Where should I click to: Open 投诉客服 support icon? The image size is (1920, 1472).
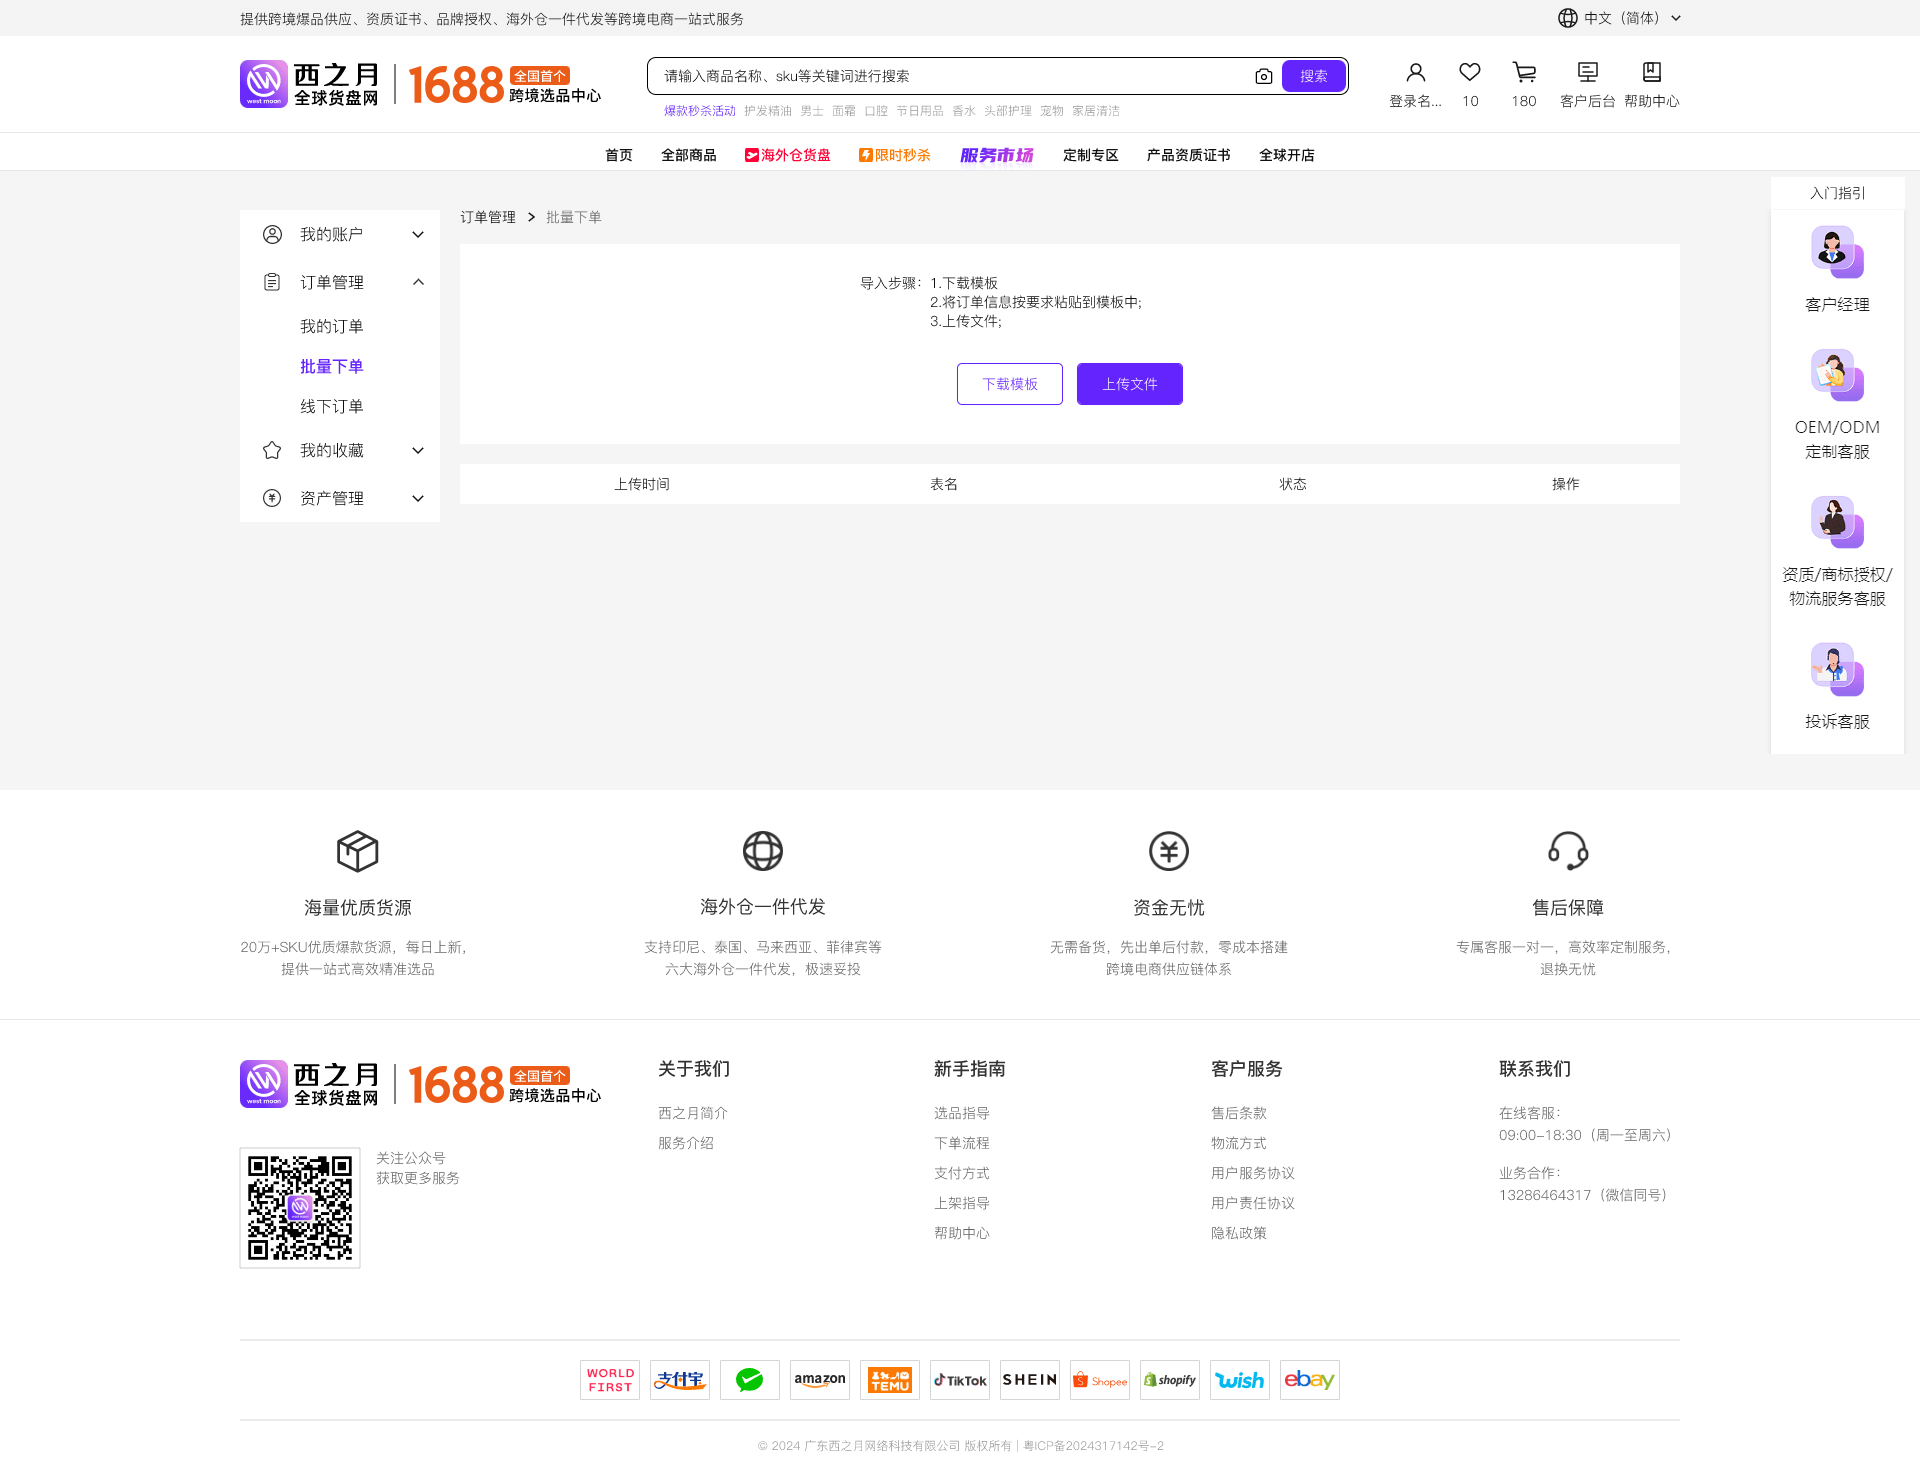(1837, 669)
